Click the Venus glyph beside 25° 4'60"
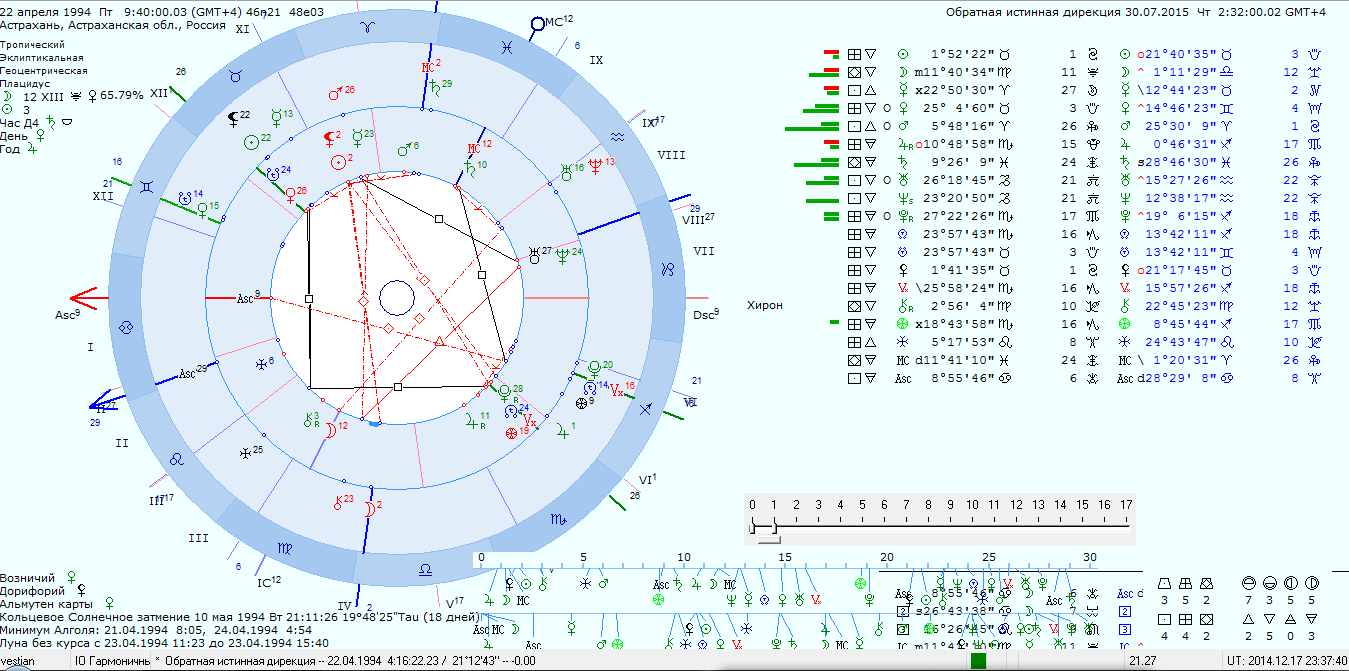The width and height of the screenshot is (1349, 671). (903, 108)
